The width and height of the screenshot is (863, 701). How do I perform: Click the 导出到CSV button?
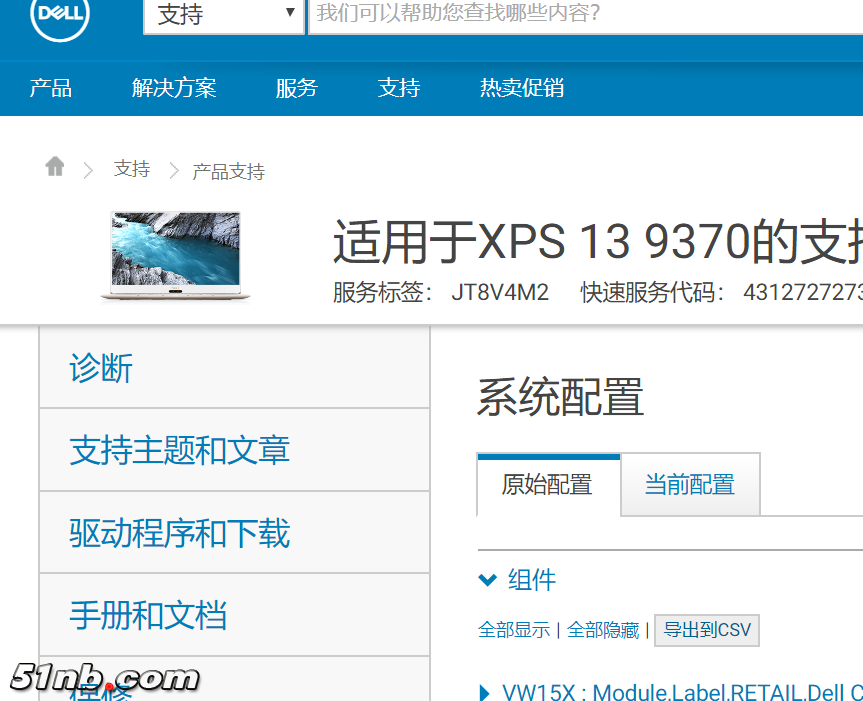pos(706,630)
